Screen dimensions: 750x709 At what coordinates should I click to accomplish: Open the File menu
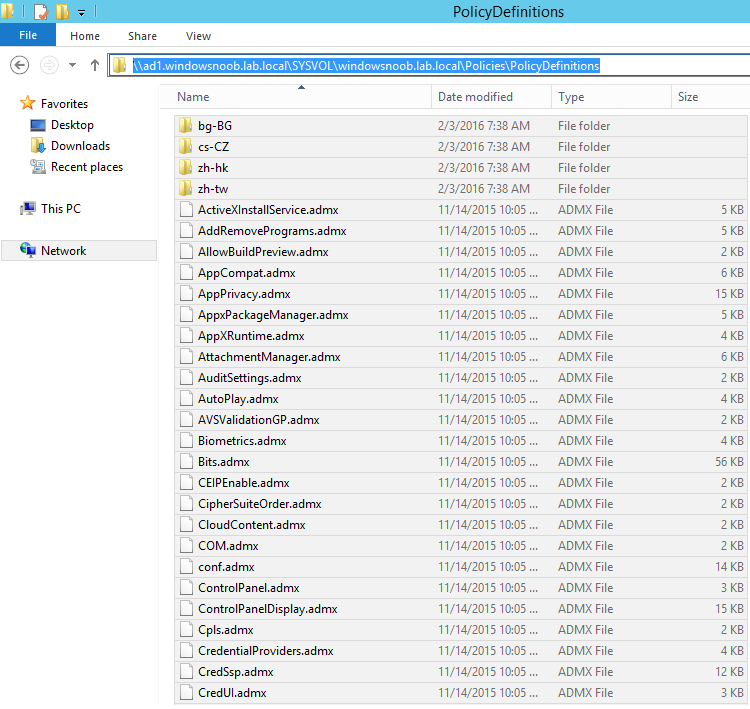tap(28, 35)
